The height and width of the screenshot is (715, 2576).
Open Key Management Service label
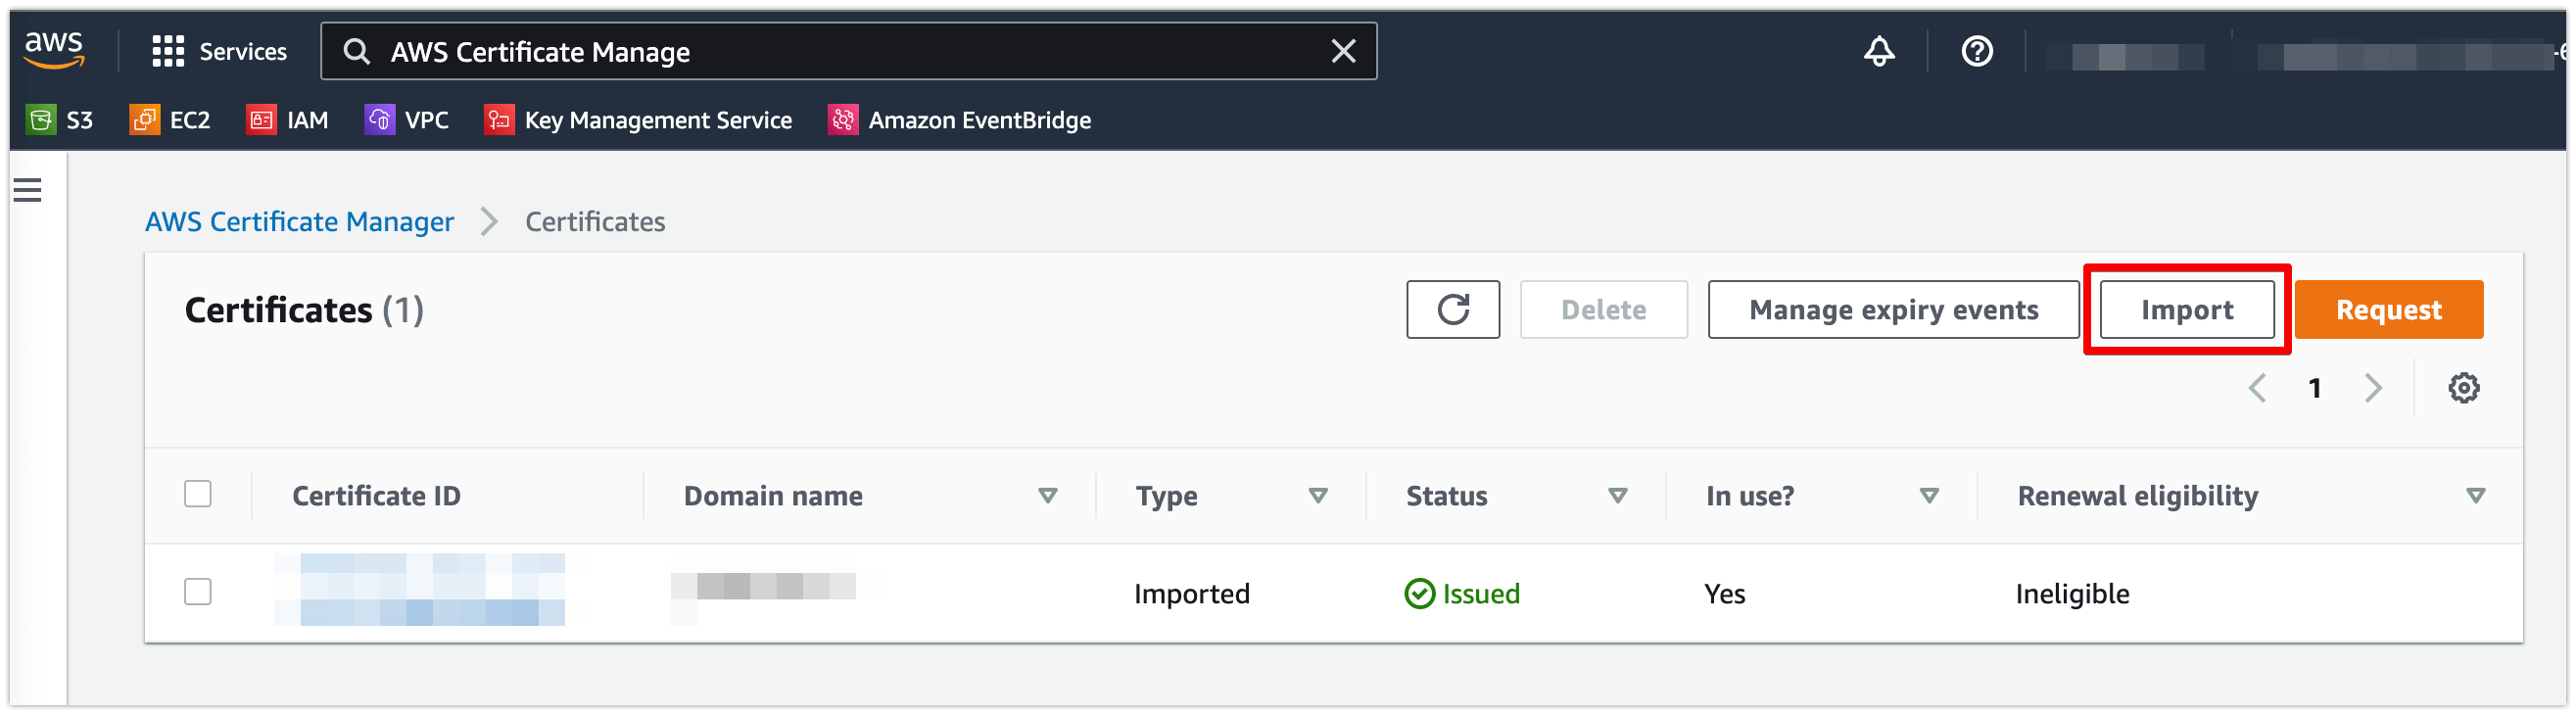(x=658, y=121)
